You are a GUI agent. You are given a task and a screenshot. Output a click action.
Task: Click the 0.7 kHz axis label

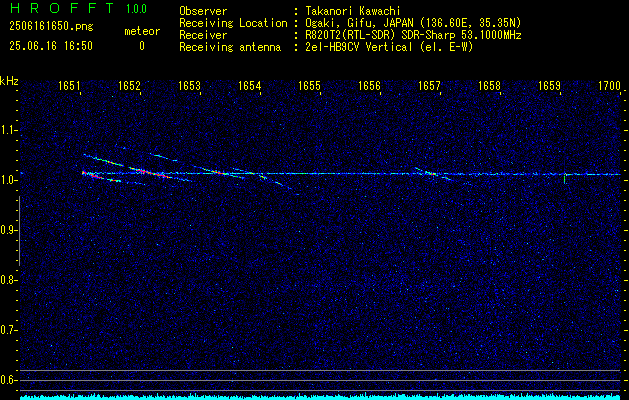coord(8,330)
